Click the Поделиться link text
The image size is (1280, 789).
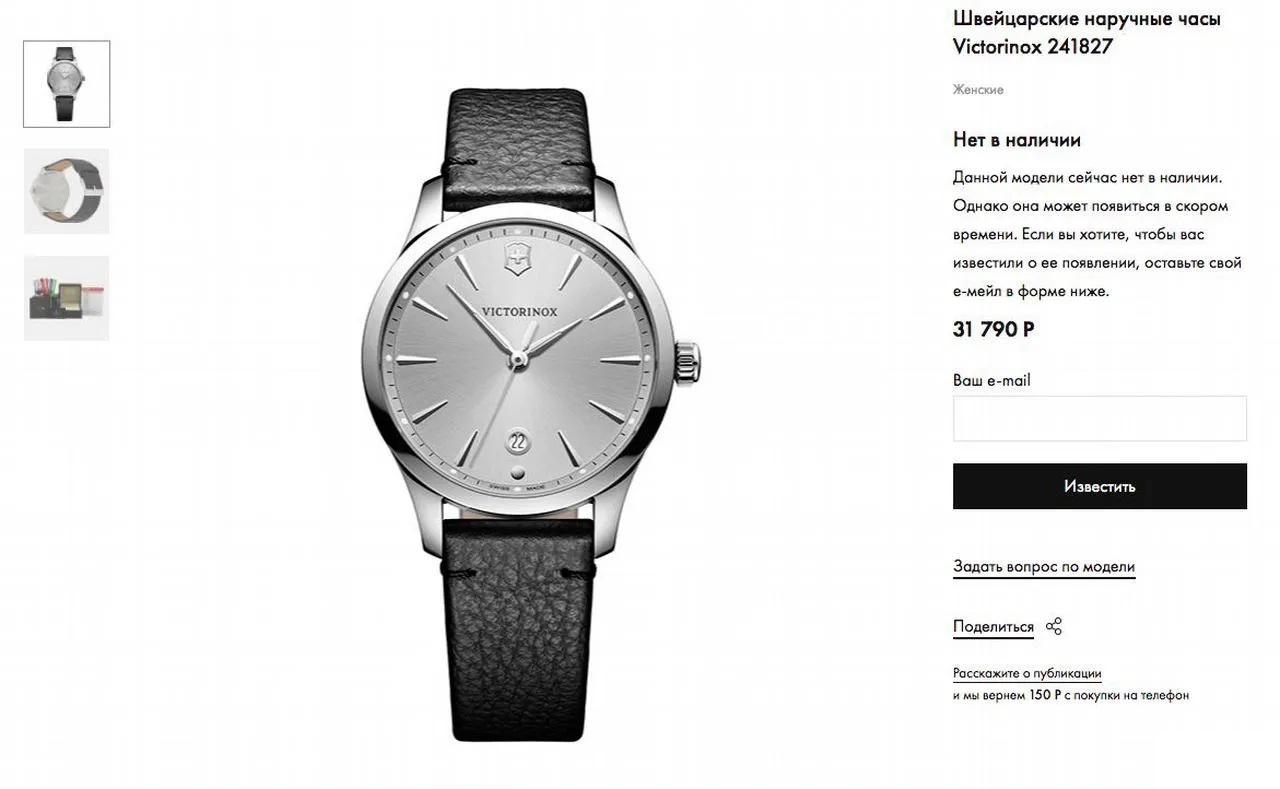(x=993, y=627)
